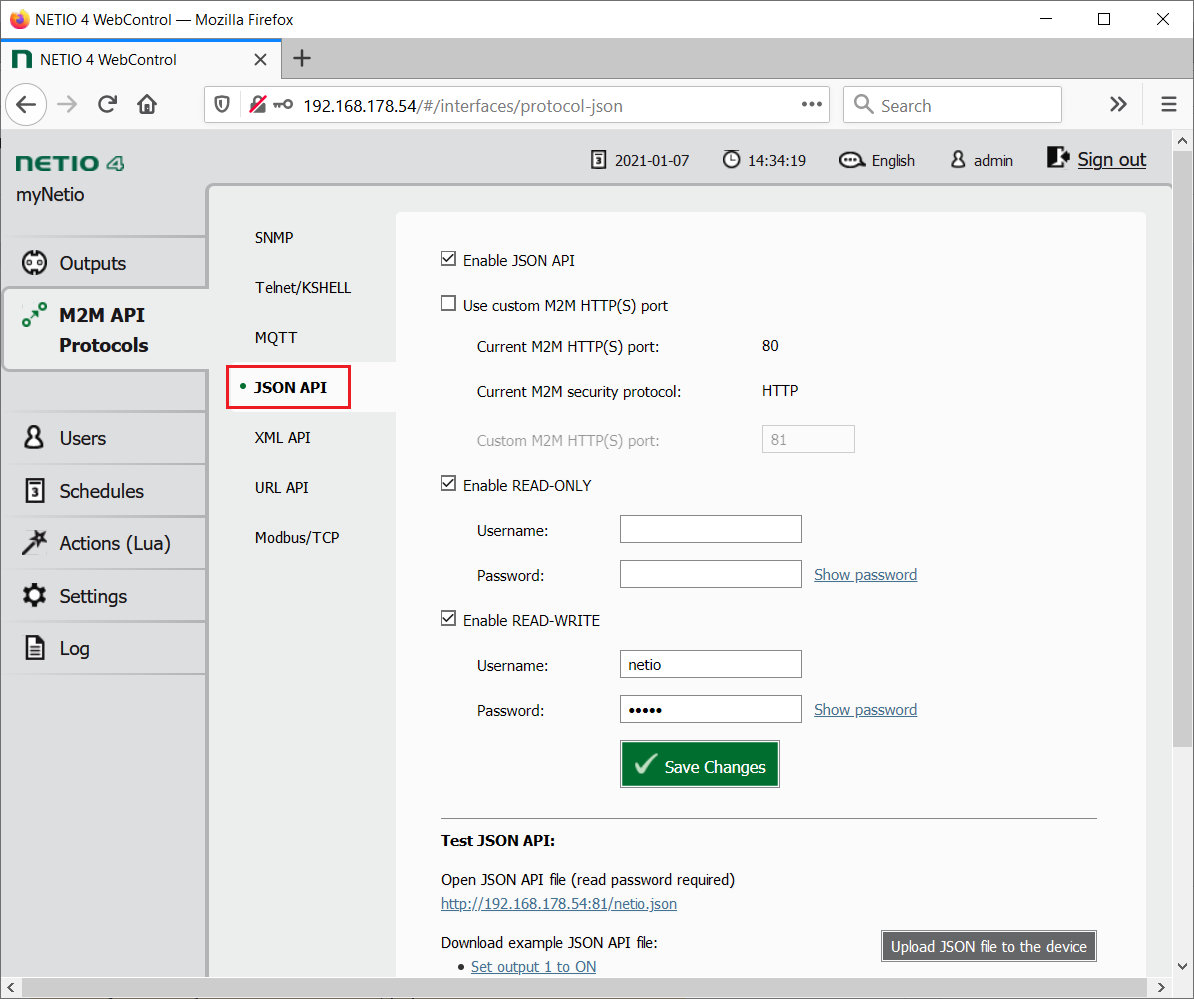Viewport: 1194px width, 999px height.
Task: Show the READ-WRITE password
Action: [x=865, y=710]
